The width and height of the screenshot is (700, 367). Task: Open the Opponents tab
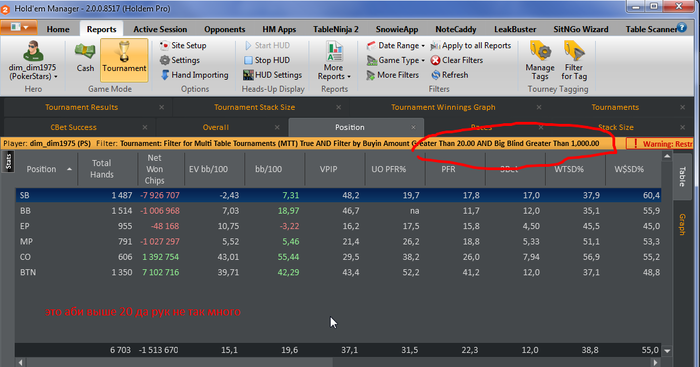point(225,29)
